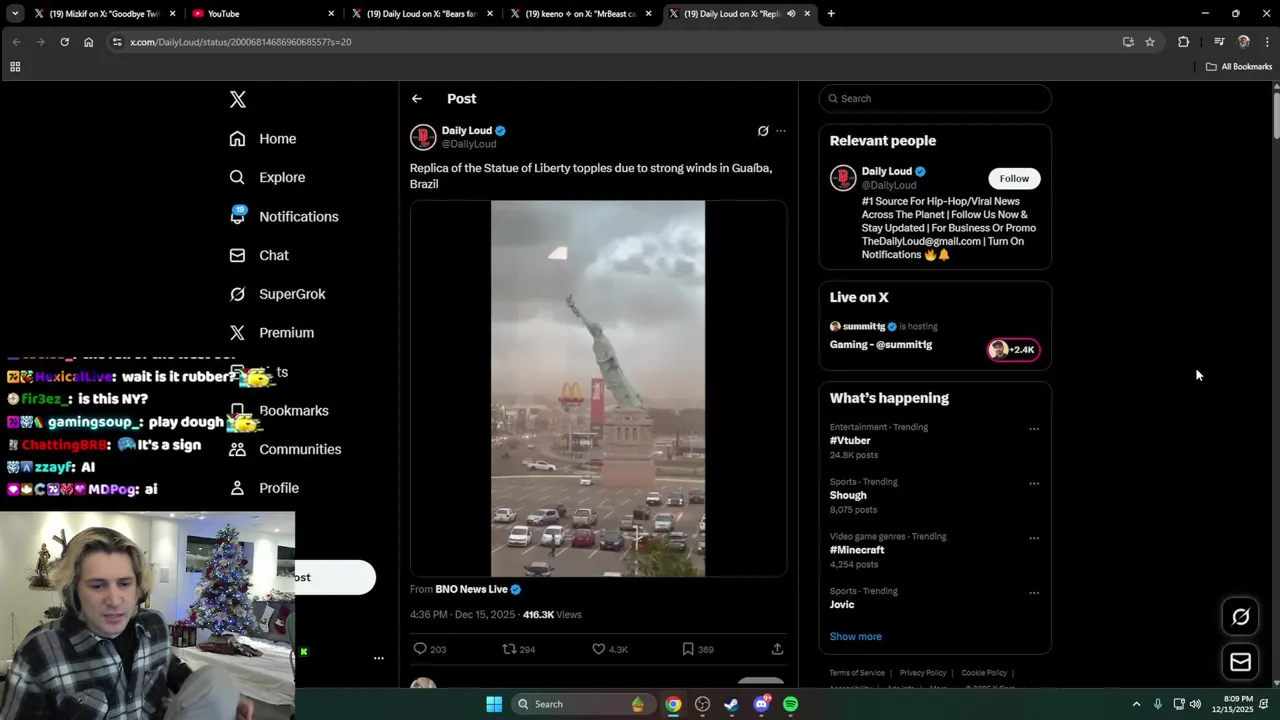Like the post with 4.3K likes

(x=598, y=649)
